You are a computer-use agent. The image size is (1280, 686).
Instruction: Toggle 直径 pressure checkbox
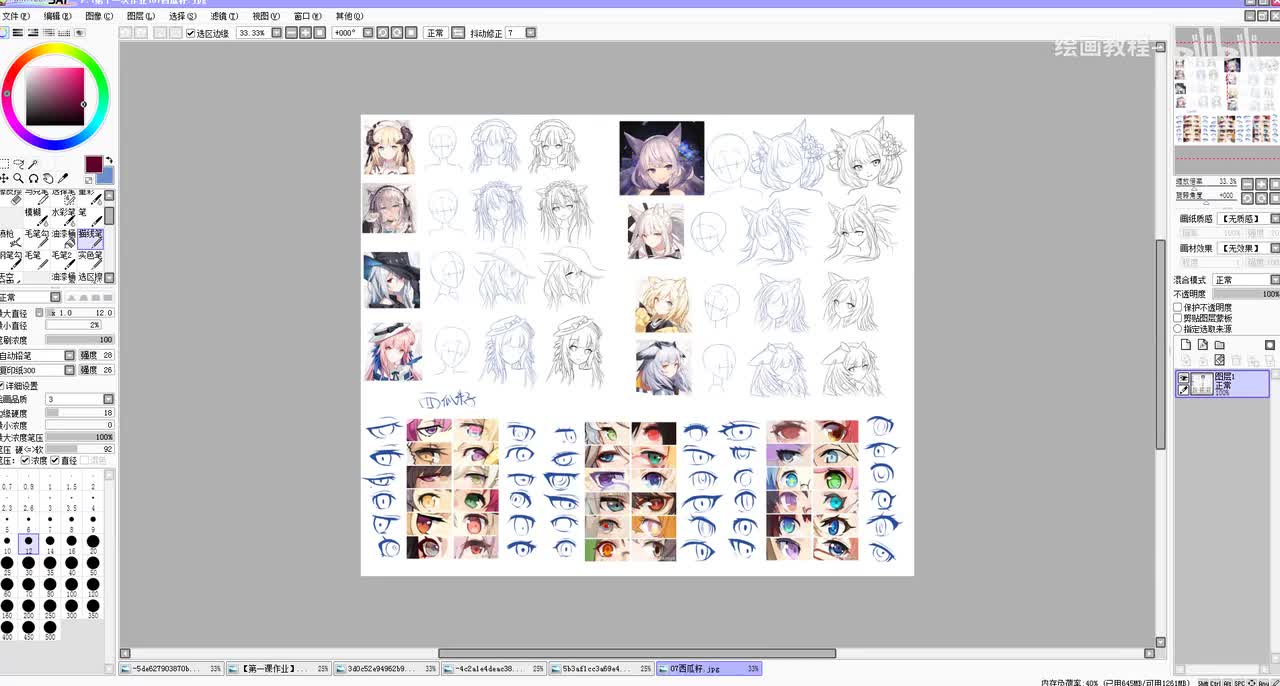click(55, 461)
